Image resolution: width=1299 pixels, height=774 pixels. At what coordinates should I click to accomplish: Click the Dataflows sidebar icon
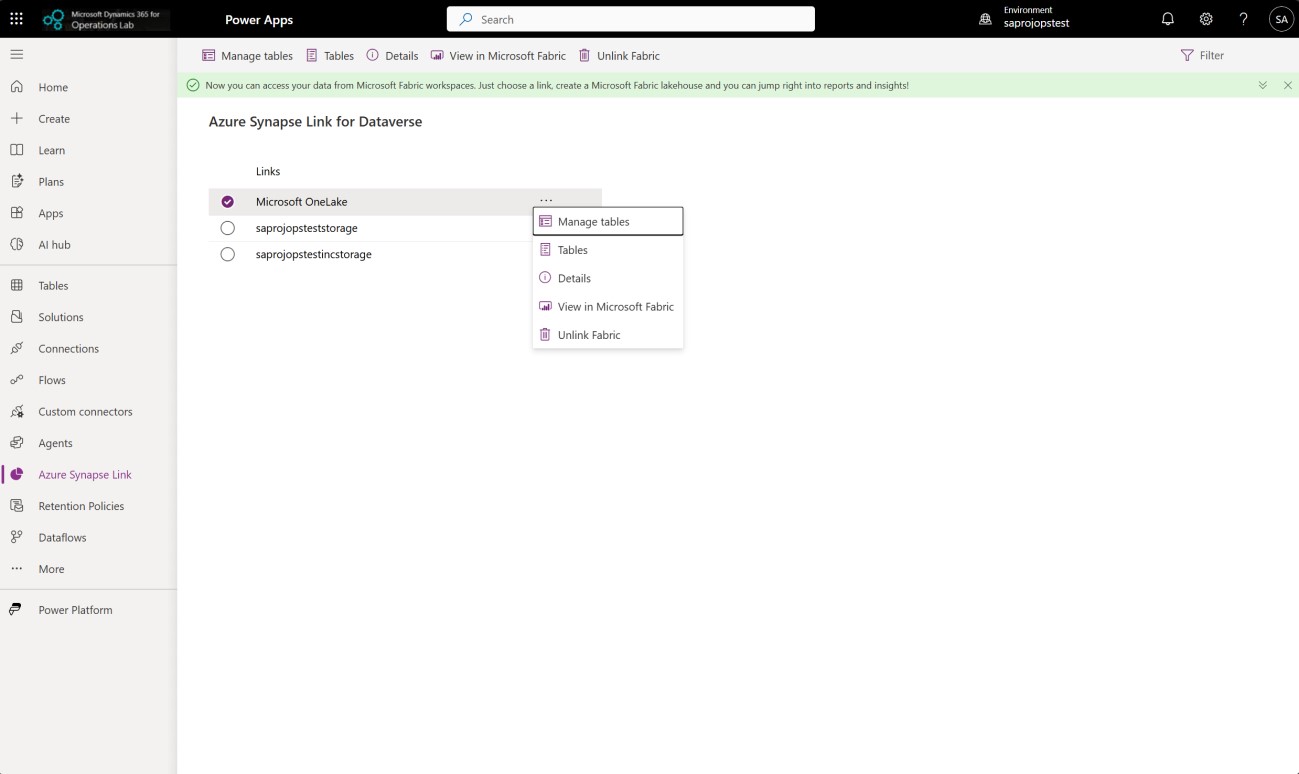coord(17,538)
